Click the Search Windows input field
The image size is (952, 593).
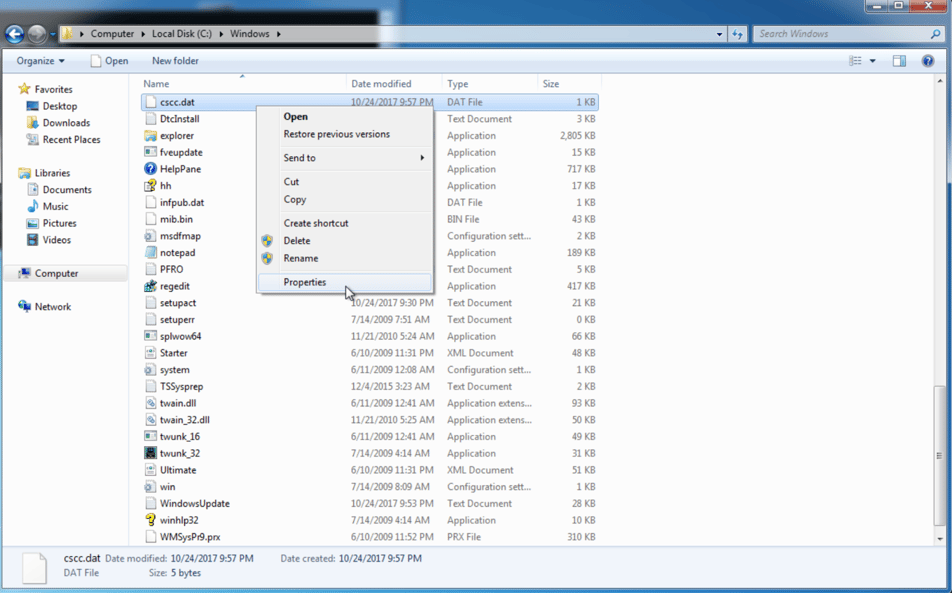pos(841,34)
